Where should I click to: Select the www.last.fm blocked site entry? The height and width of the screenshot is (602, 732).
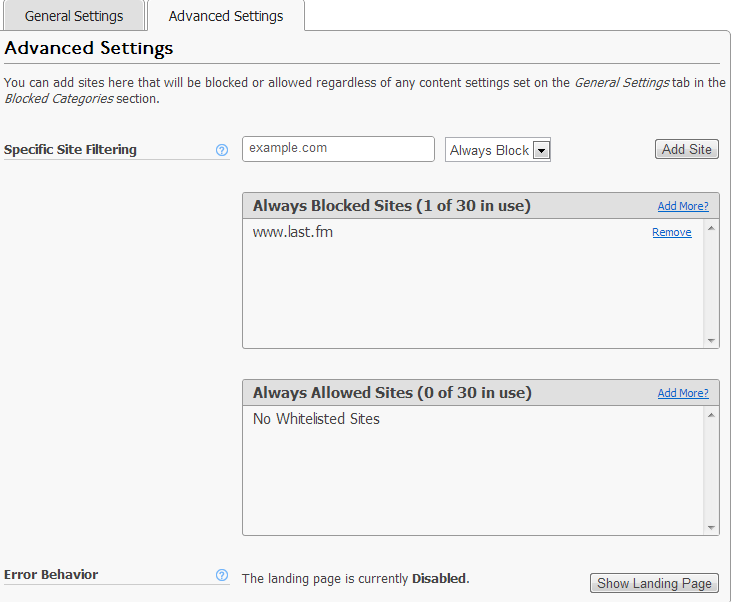[293, 232]
